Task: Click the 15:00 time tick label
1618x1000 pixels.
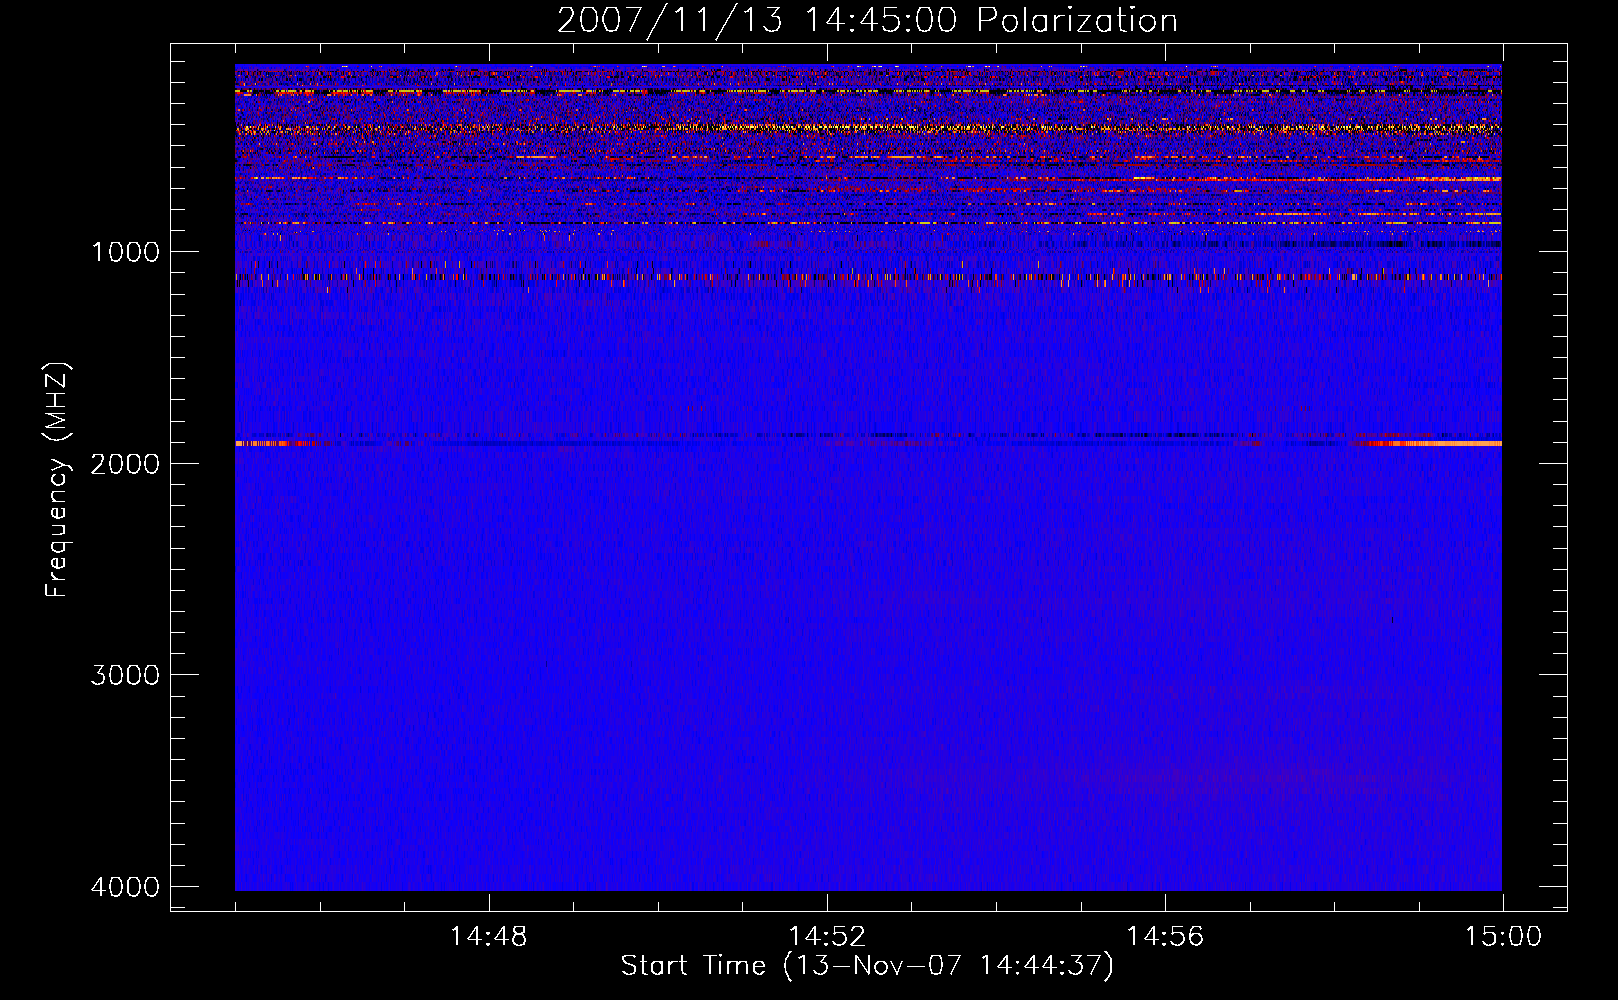Action: coord(1503,936)
